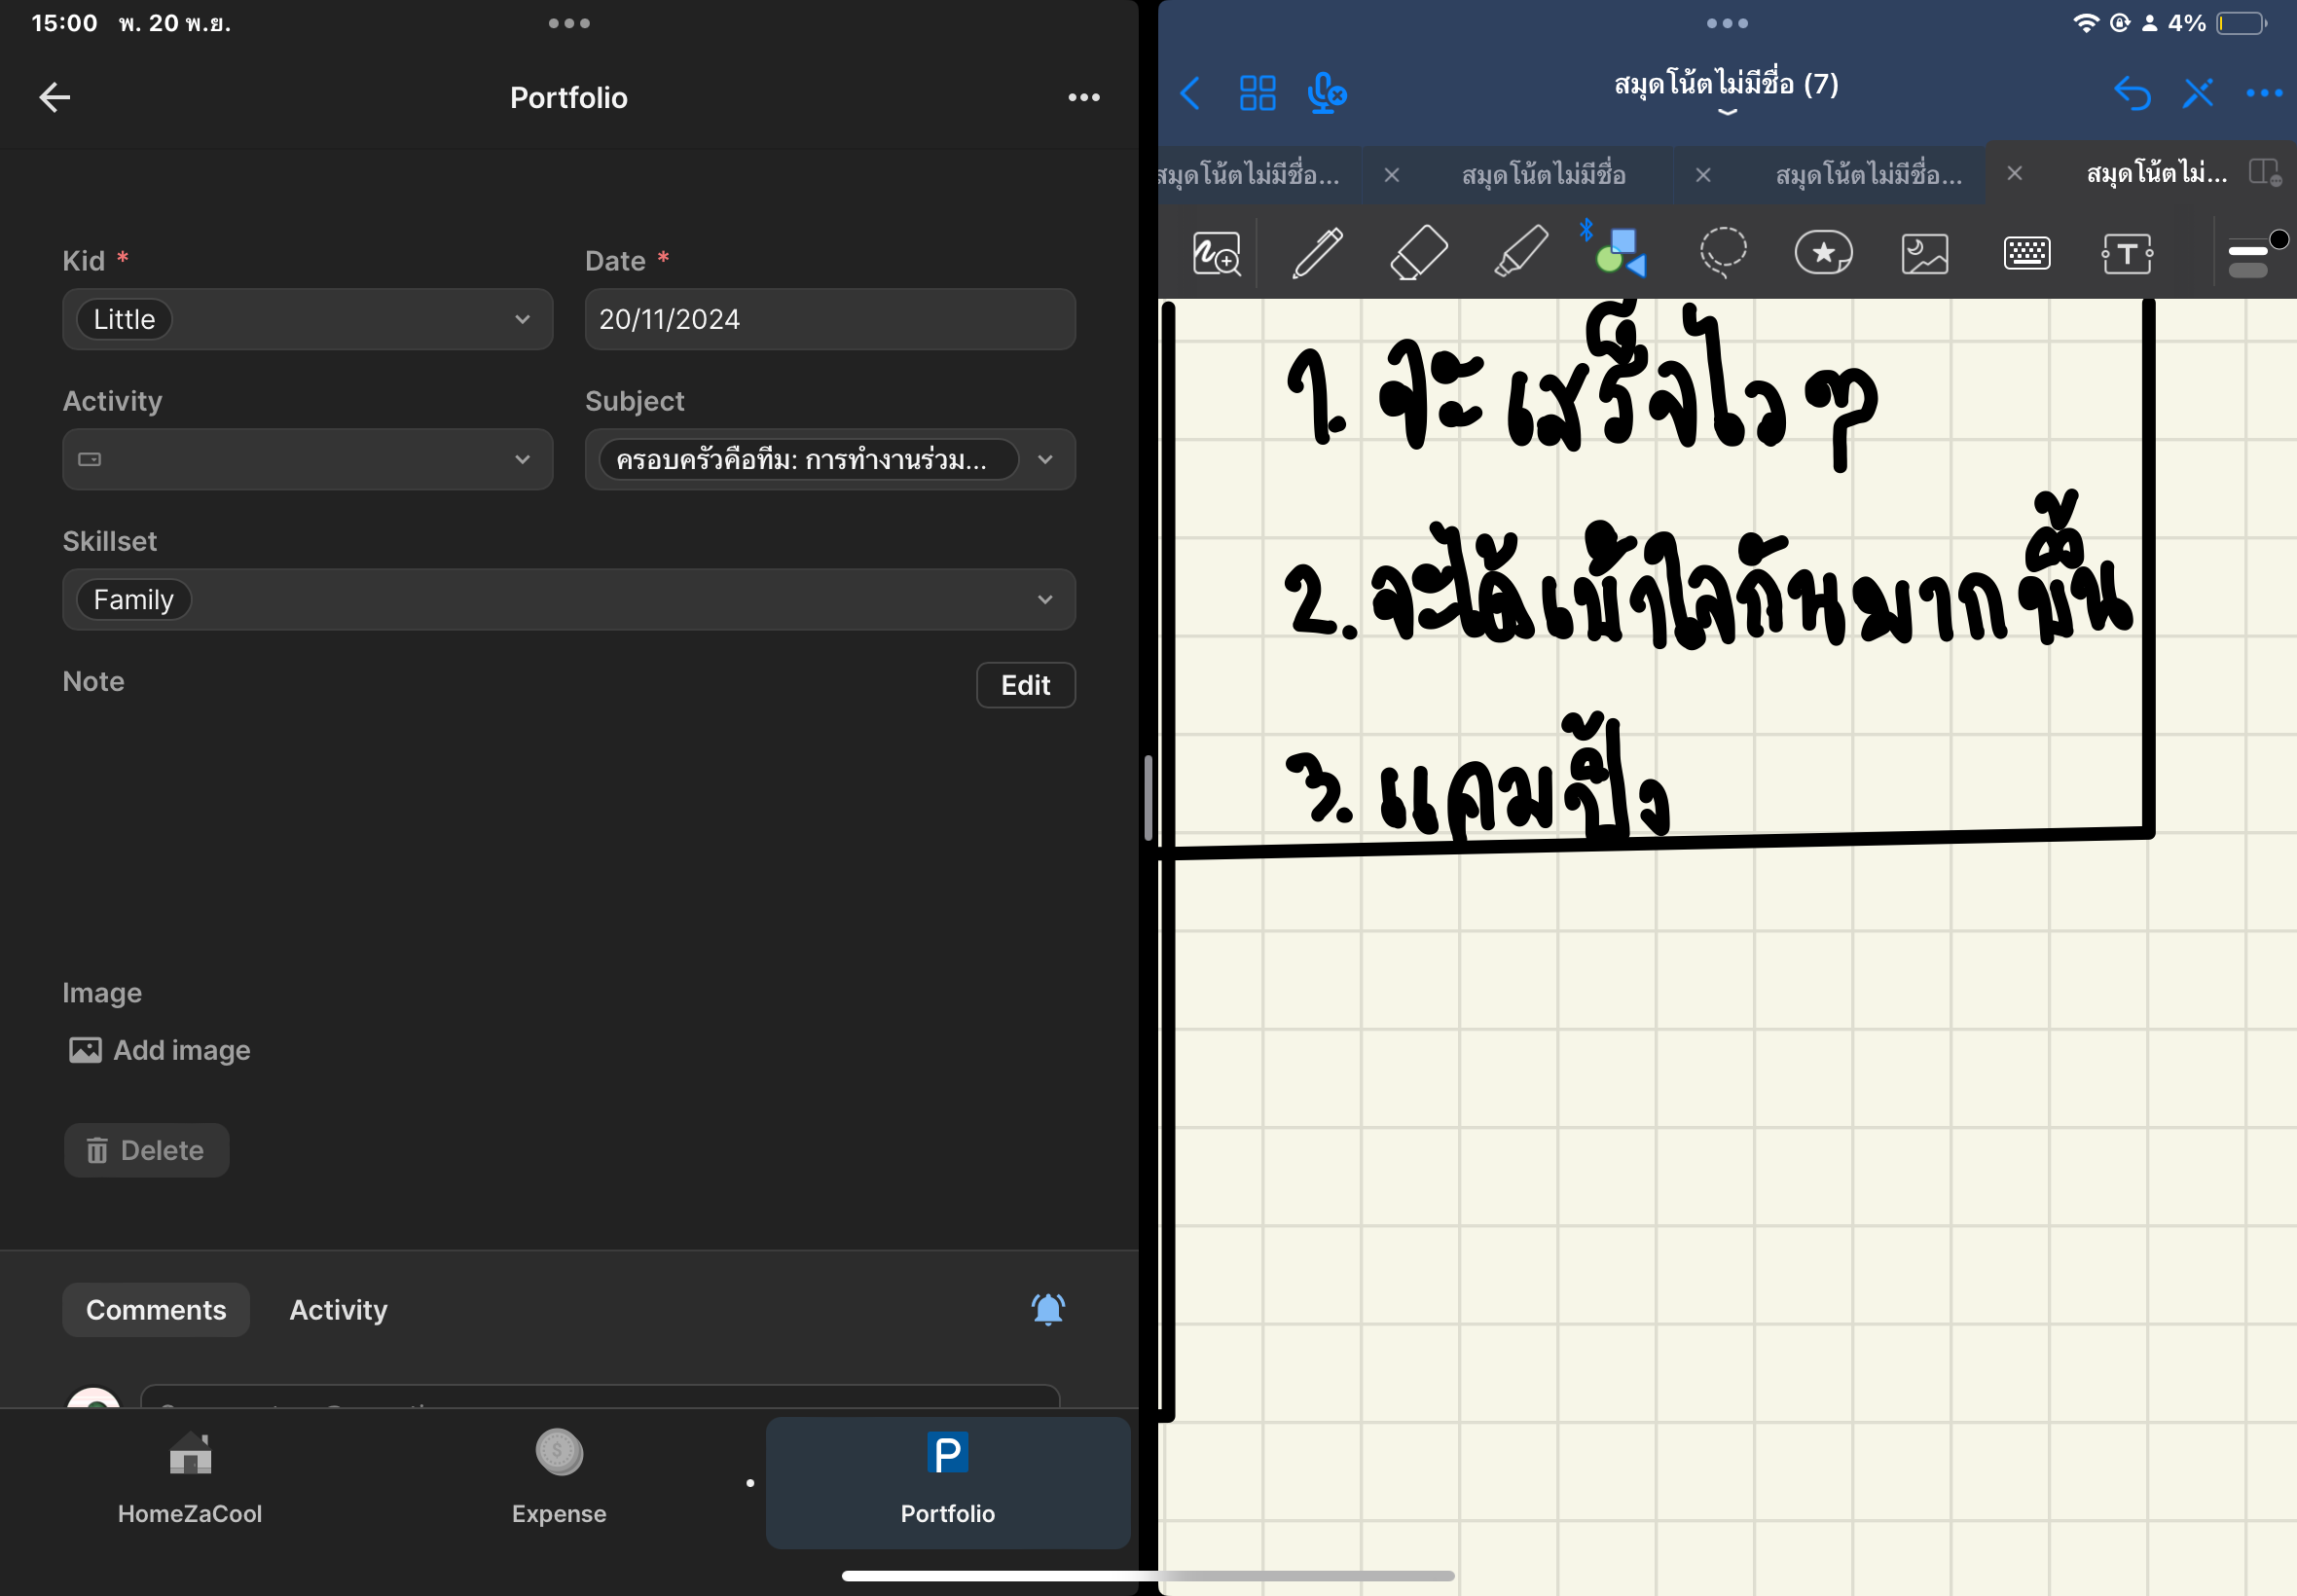The height and width of the screenshot is (1596, 2297).
Task: Toggle the audio recording microphone
Action: [1326, 94]
